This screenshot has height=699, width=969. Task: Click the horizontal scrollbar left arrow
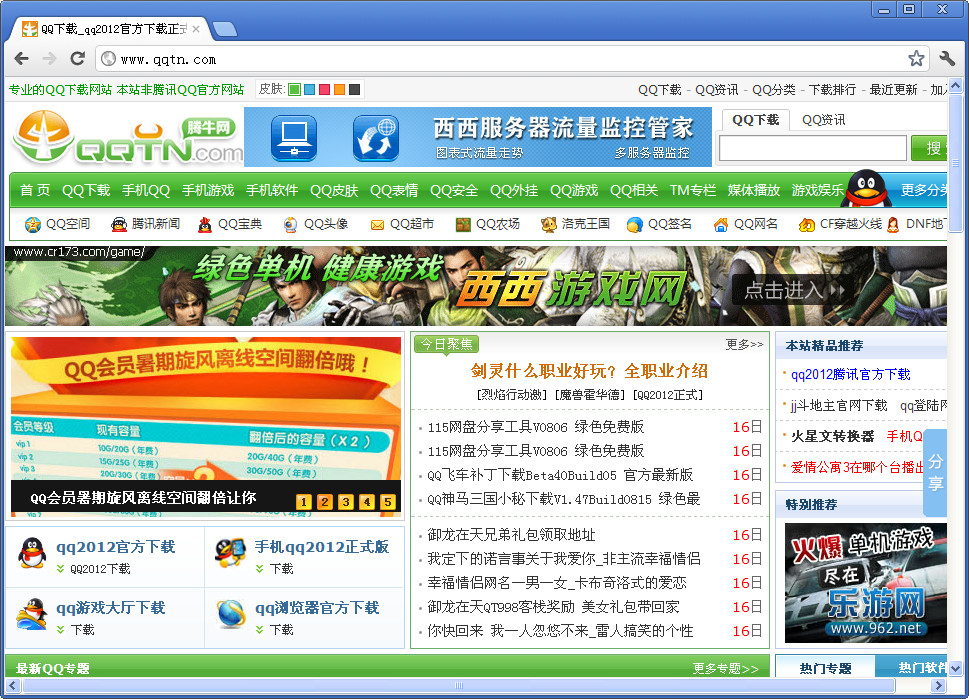12,685
